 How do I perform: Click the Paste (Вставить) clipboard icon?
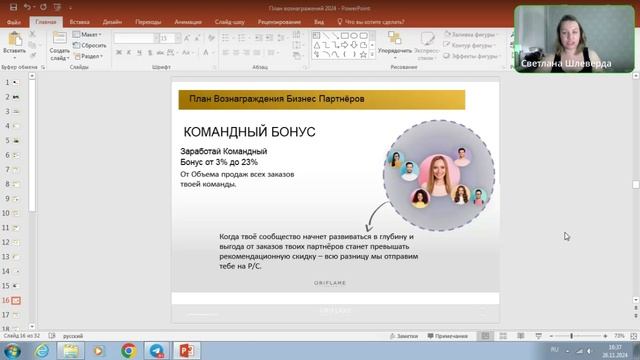[15, 40]
